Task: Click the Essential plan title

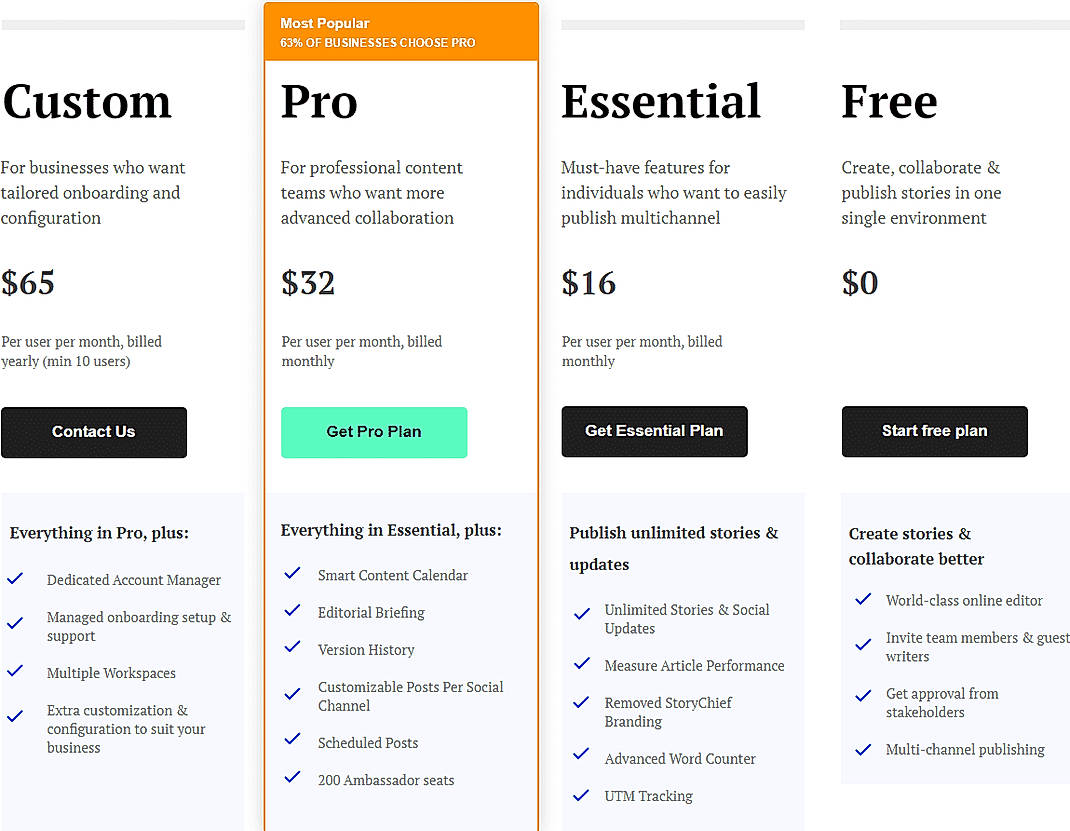Action: point(661,102)
